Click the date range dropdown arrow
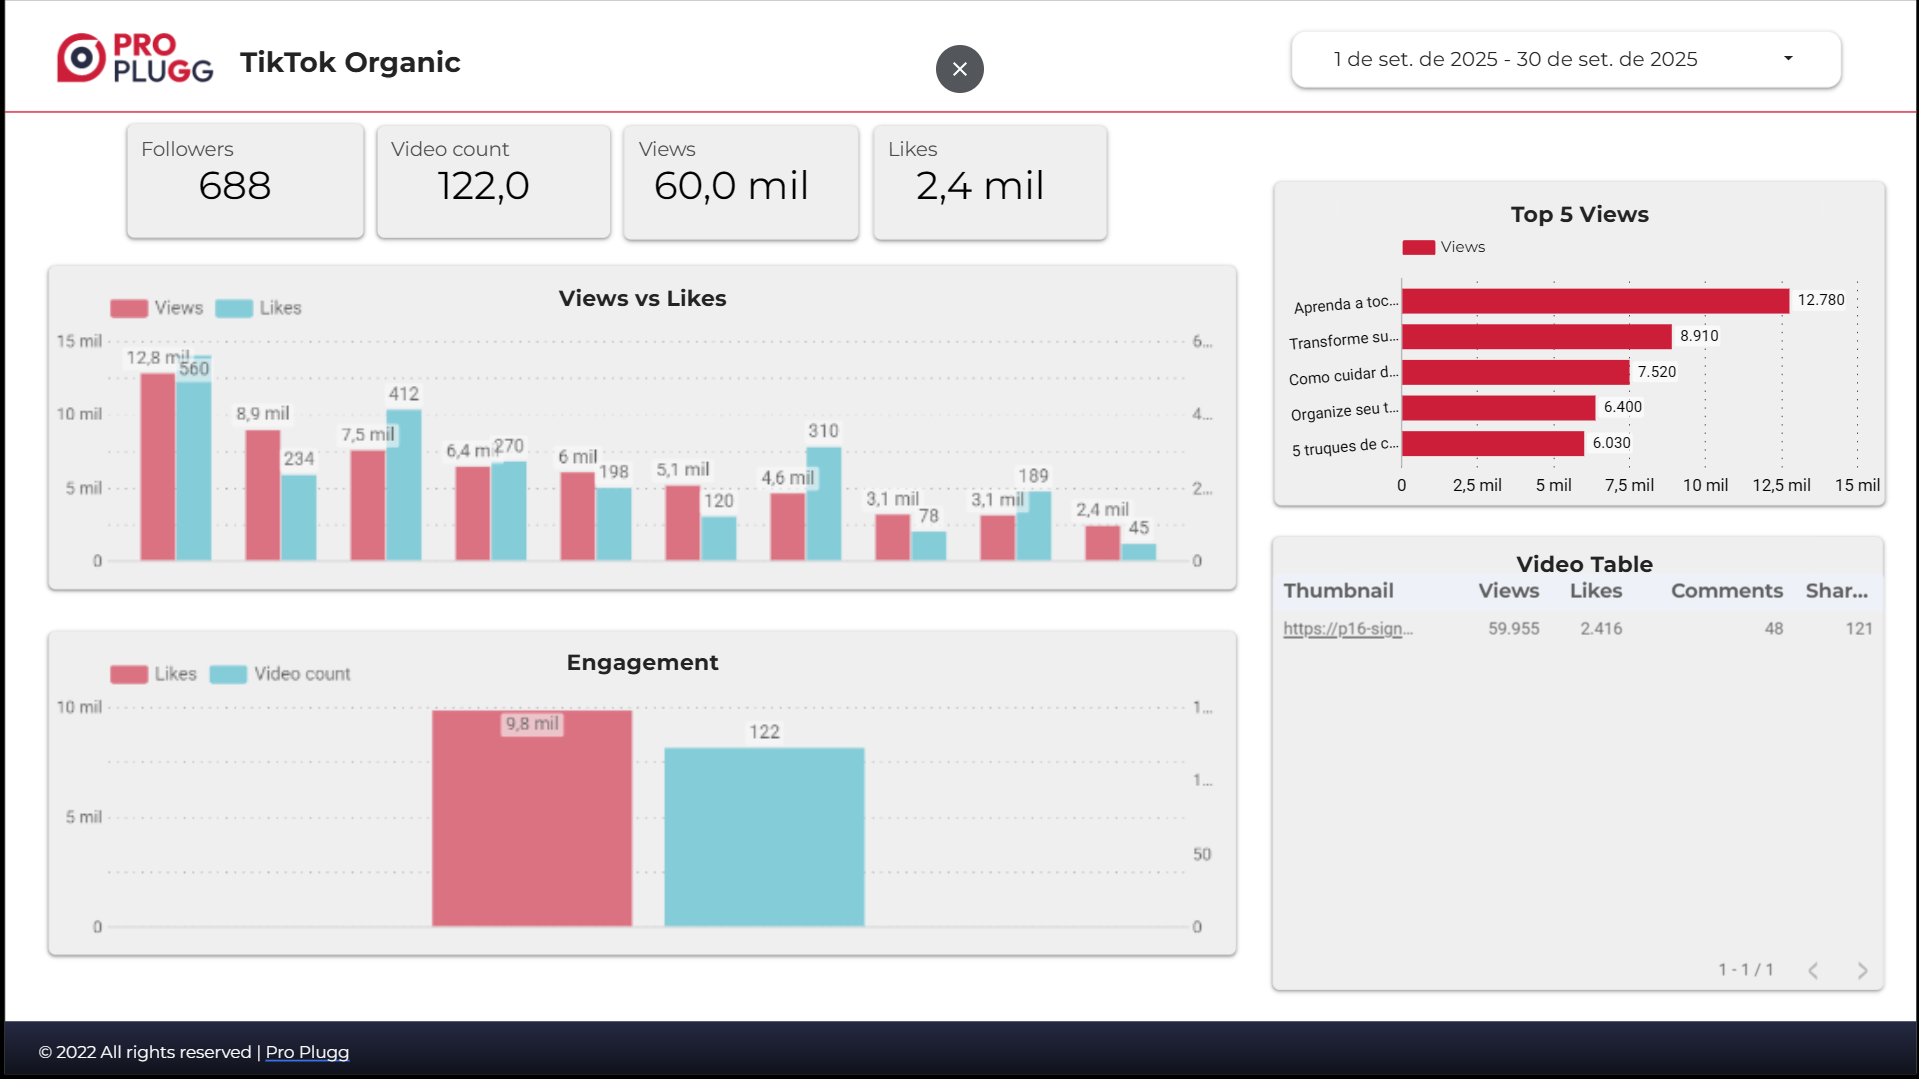Image resolution: width=1919 pixels, height=1079 pixels. [1788, 58]
